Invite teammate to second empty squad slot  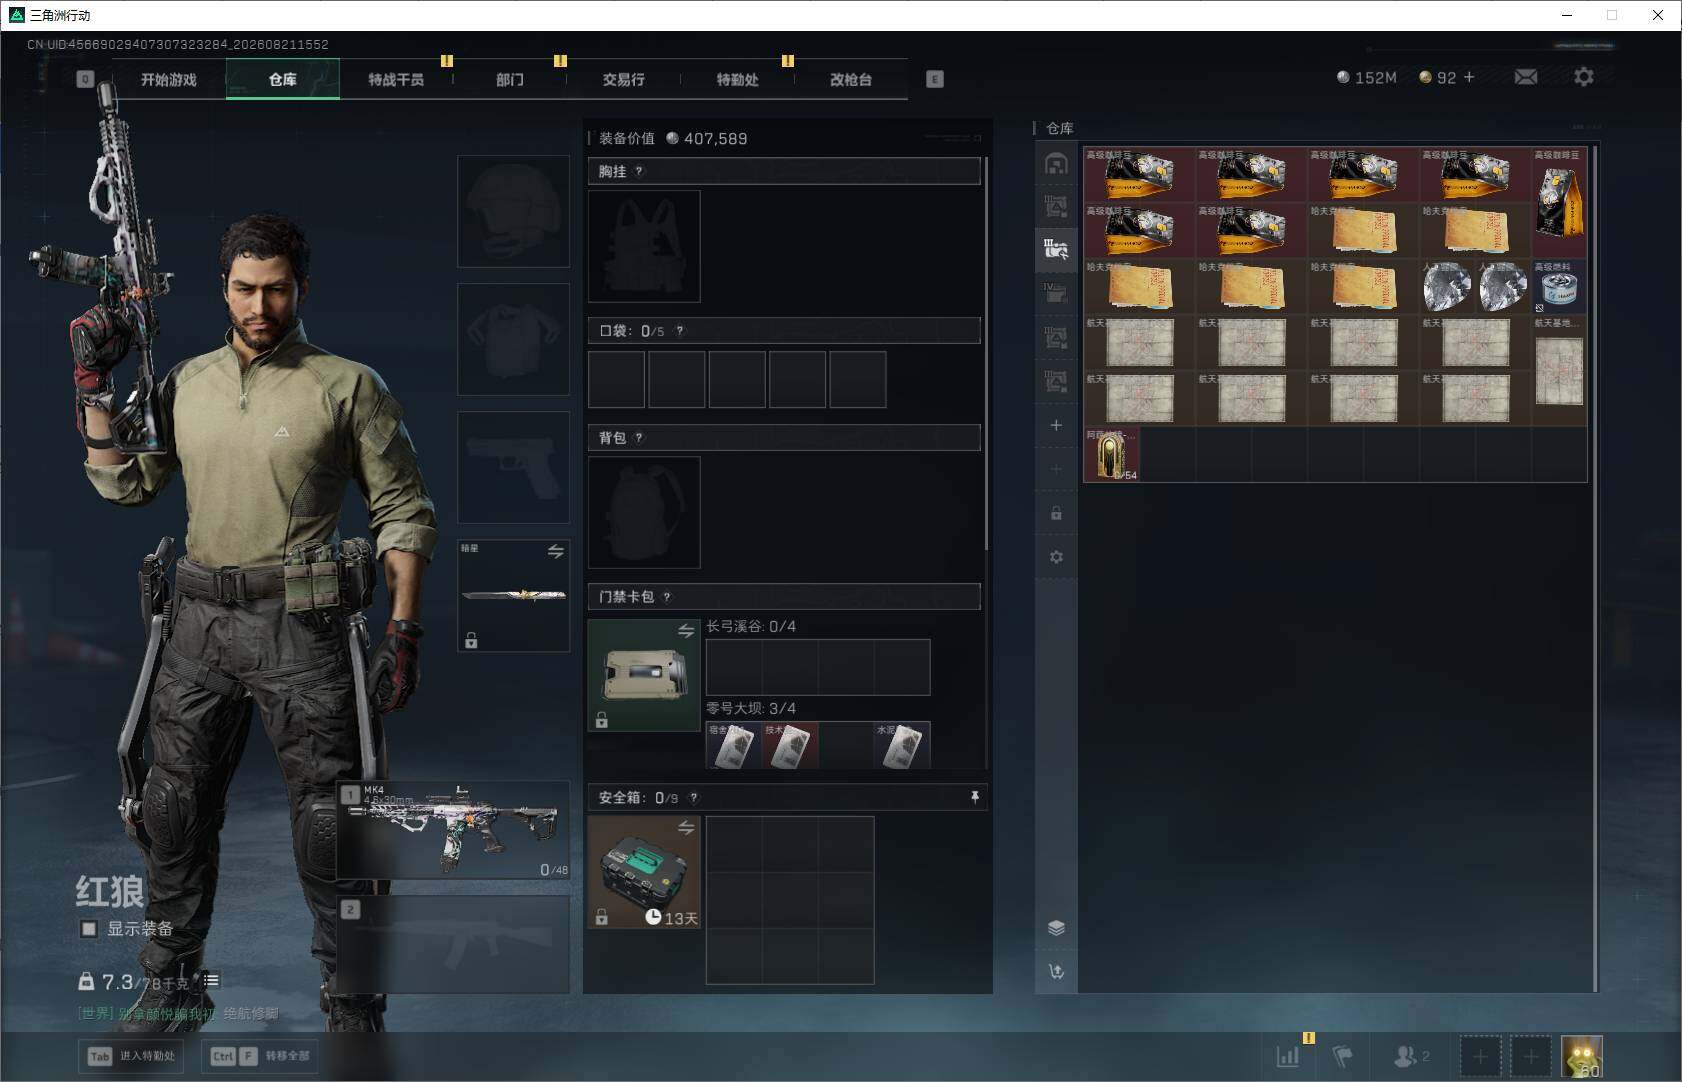coord(1531,1056)
